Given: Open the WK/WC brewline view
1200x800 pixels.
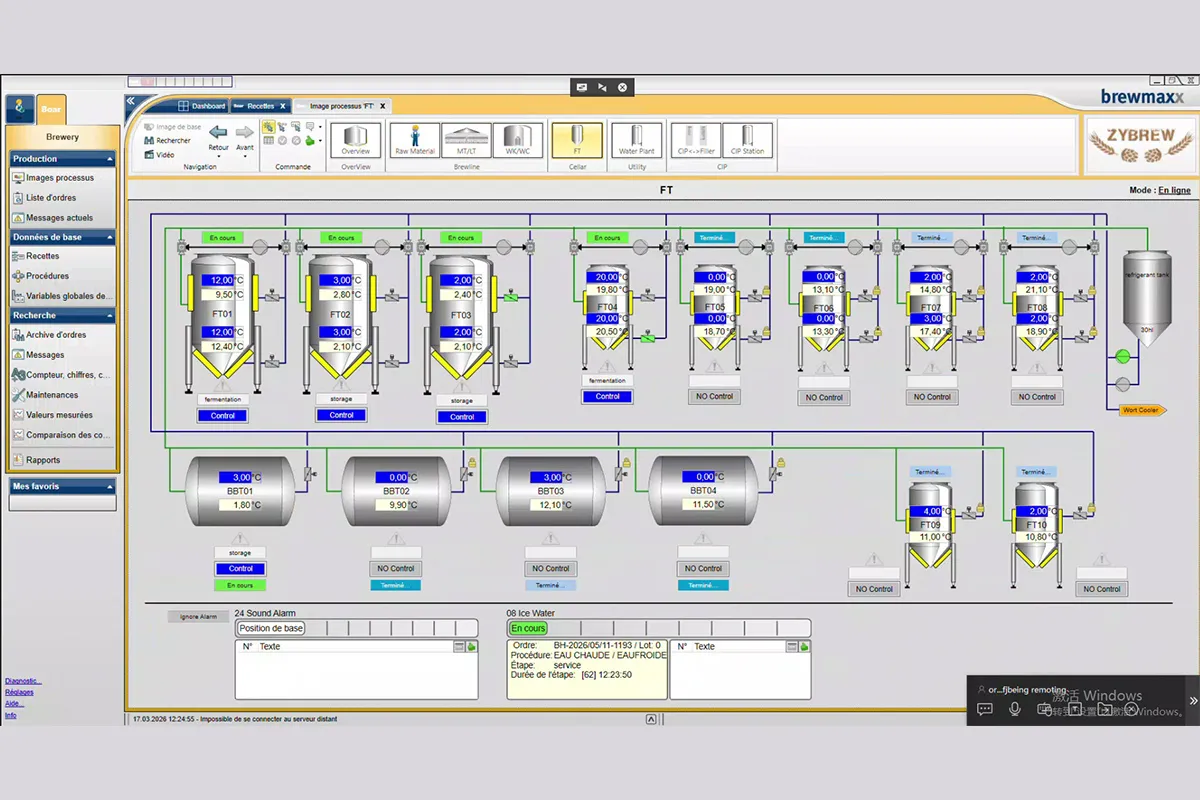Looking at the screenshot, I should pos(518,140).
